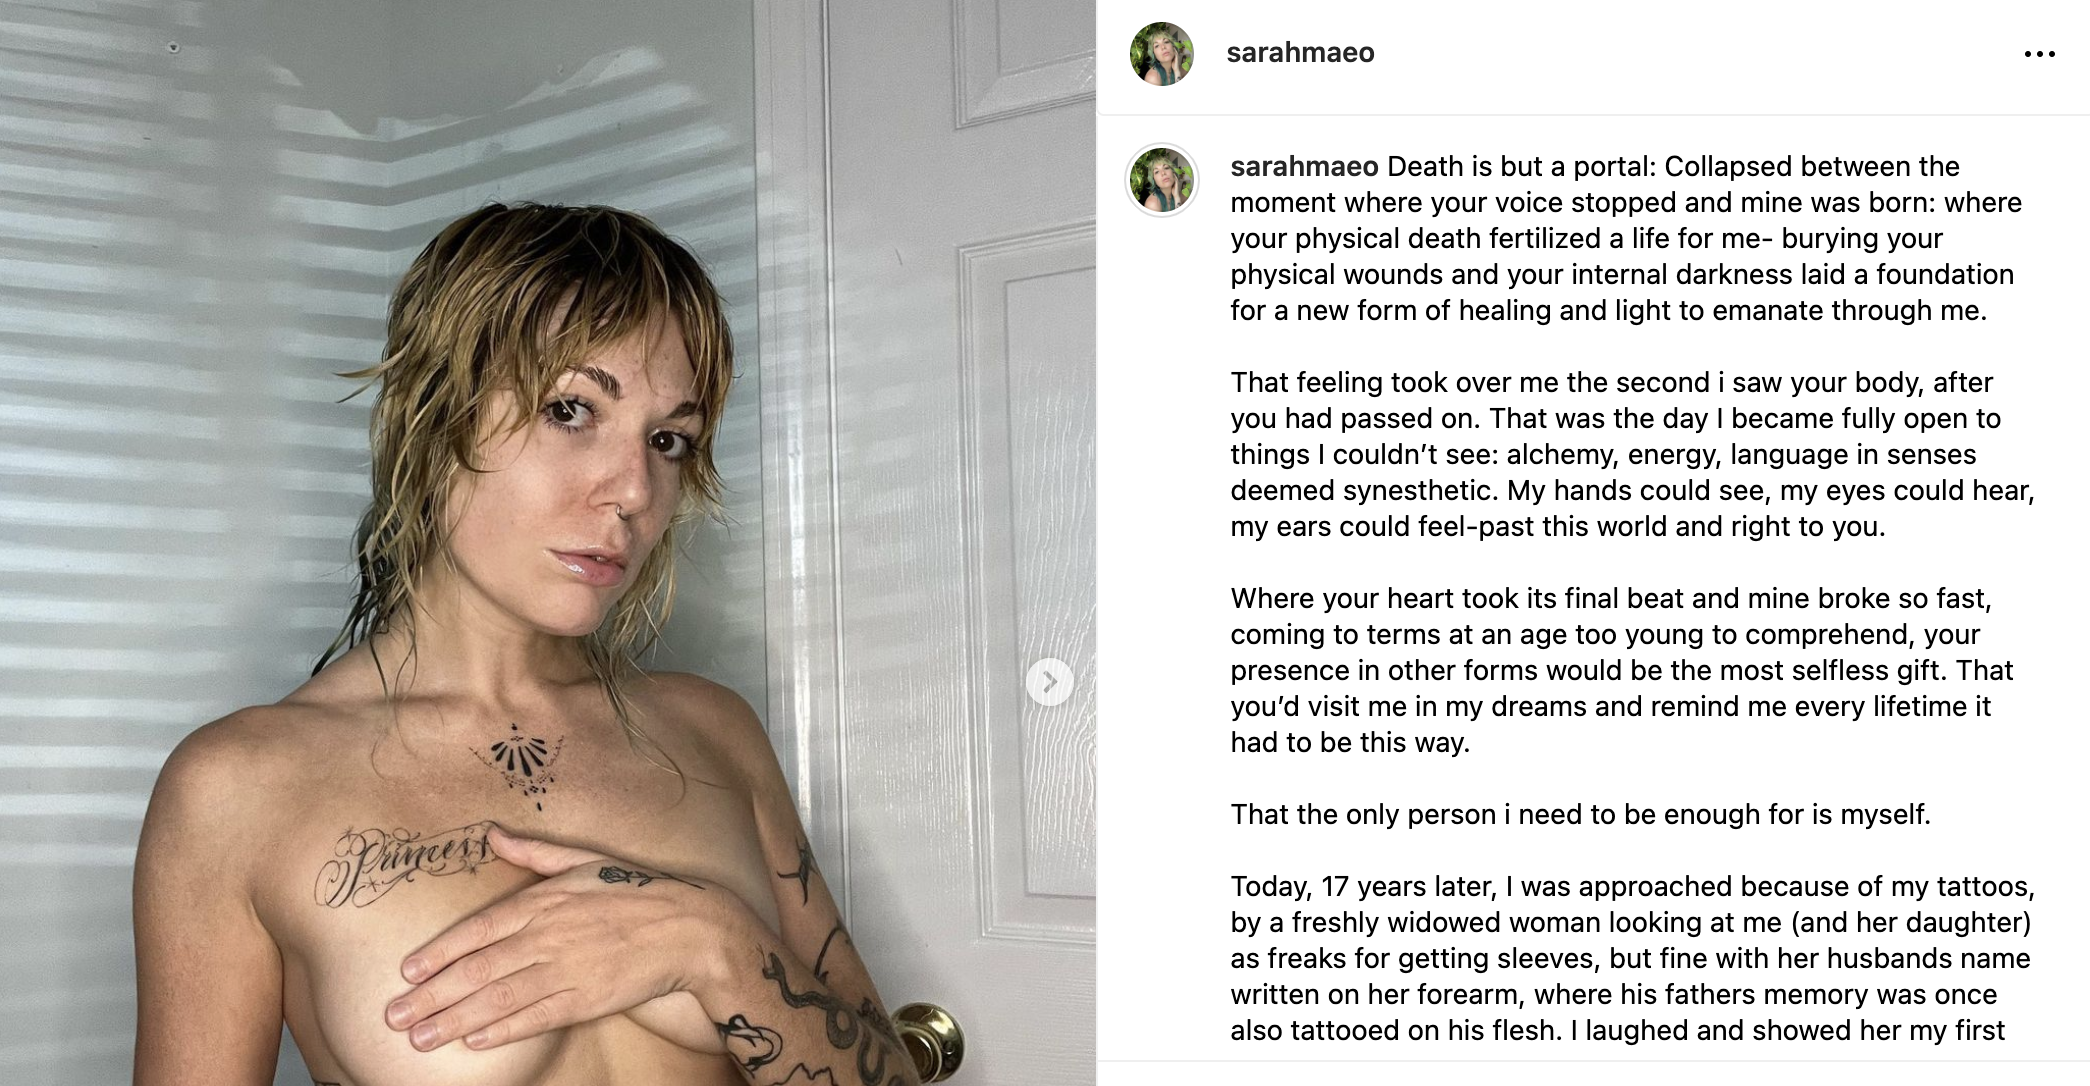Click the small avatar beside the caption
The image size is (2090, 1086).
point(1161,180)
